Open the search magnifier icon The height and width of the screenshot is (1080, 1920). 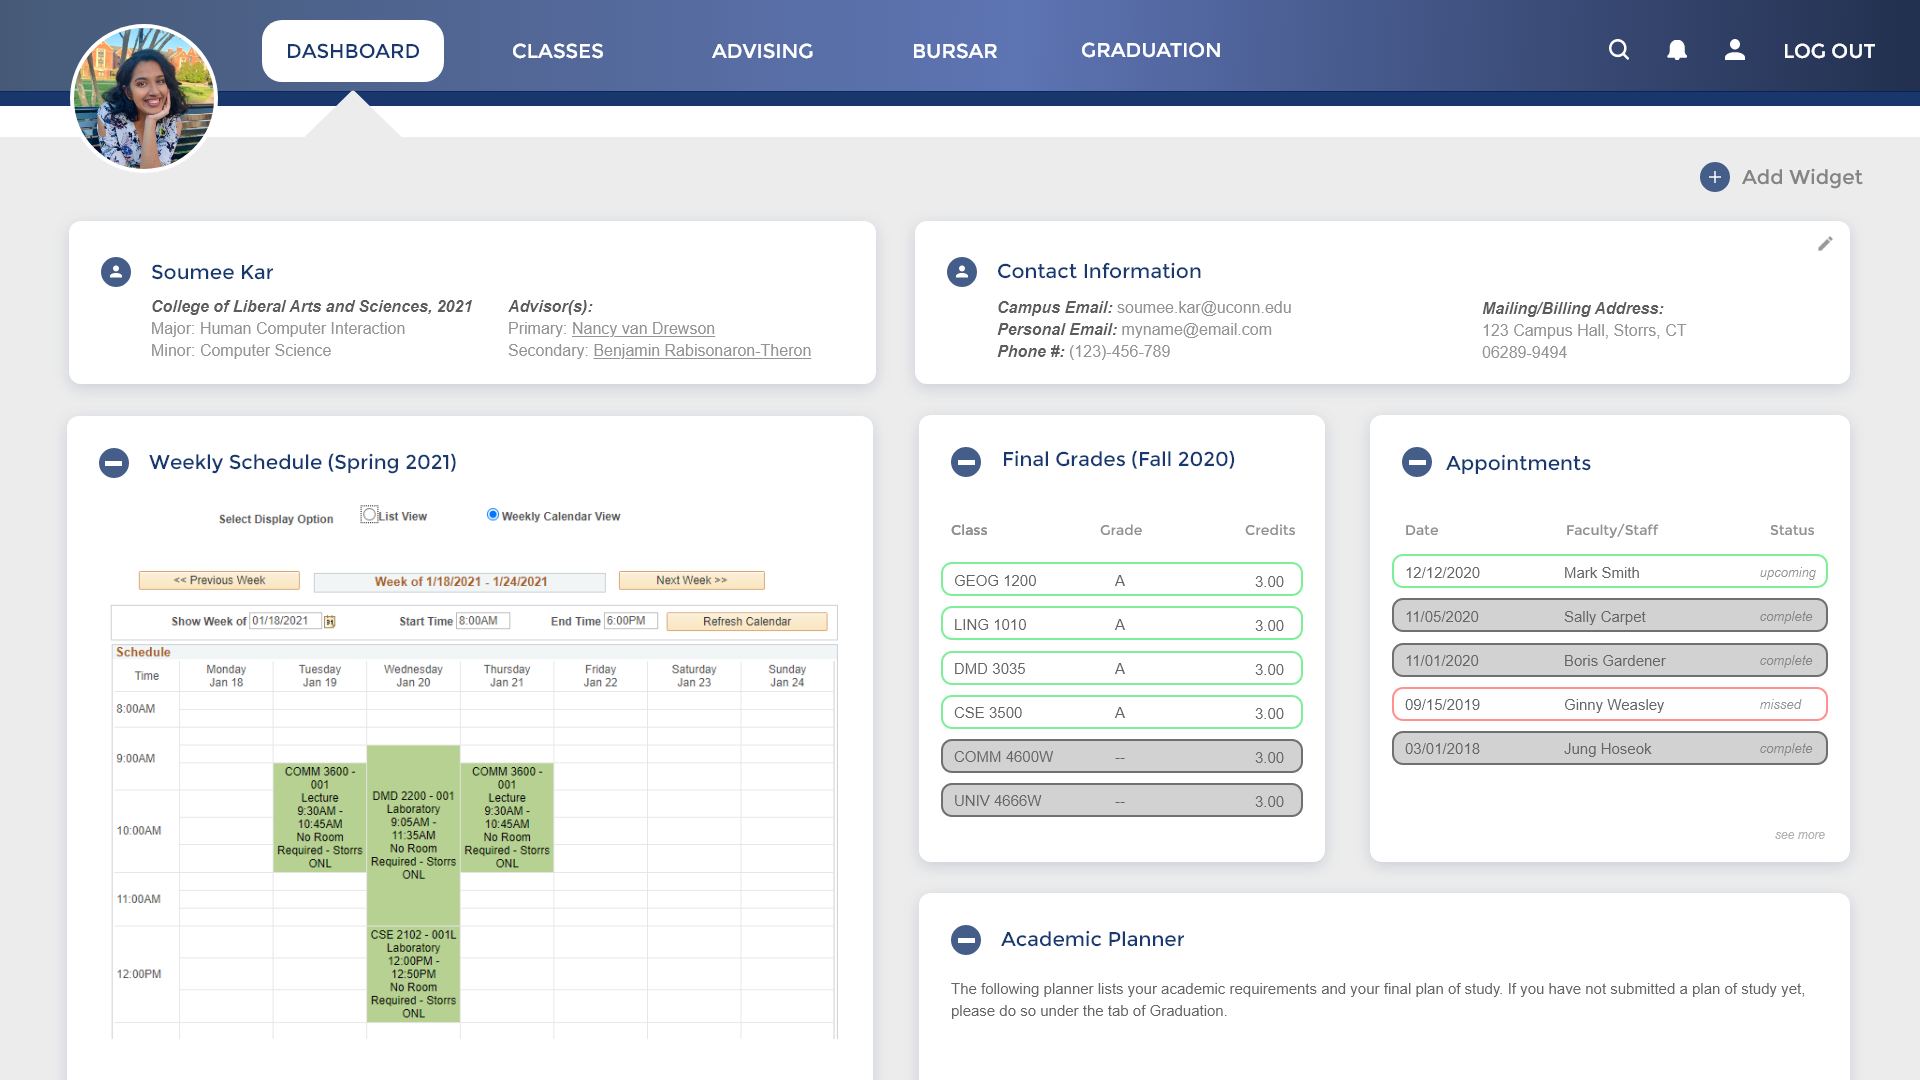pos(1619,50)
